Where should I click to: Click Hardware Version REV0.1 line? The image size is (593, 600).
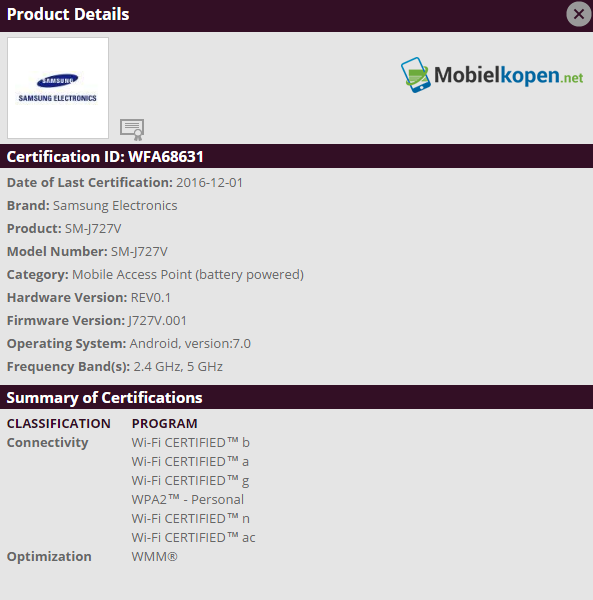[x=89, y=297]
